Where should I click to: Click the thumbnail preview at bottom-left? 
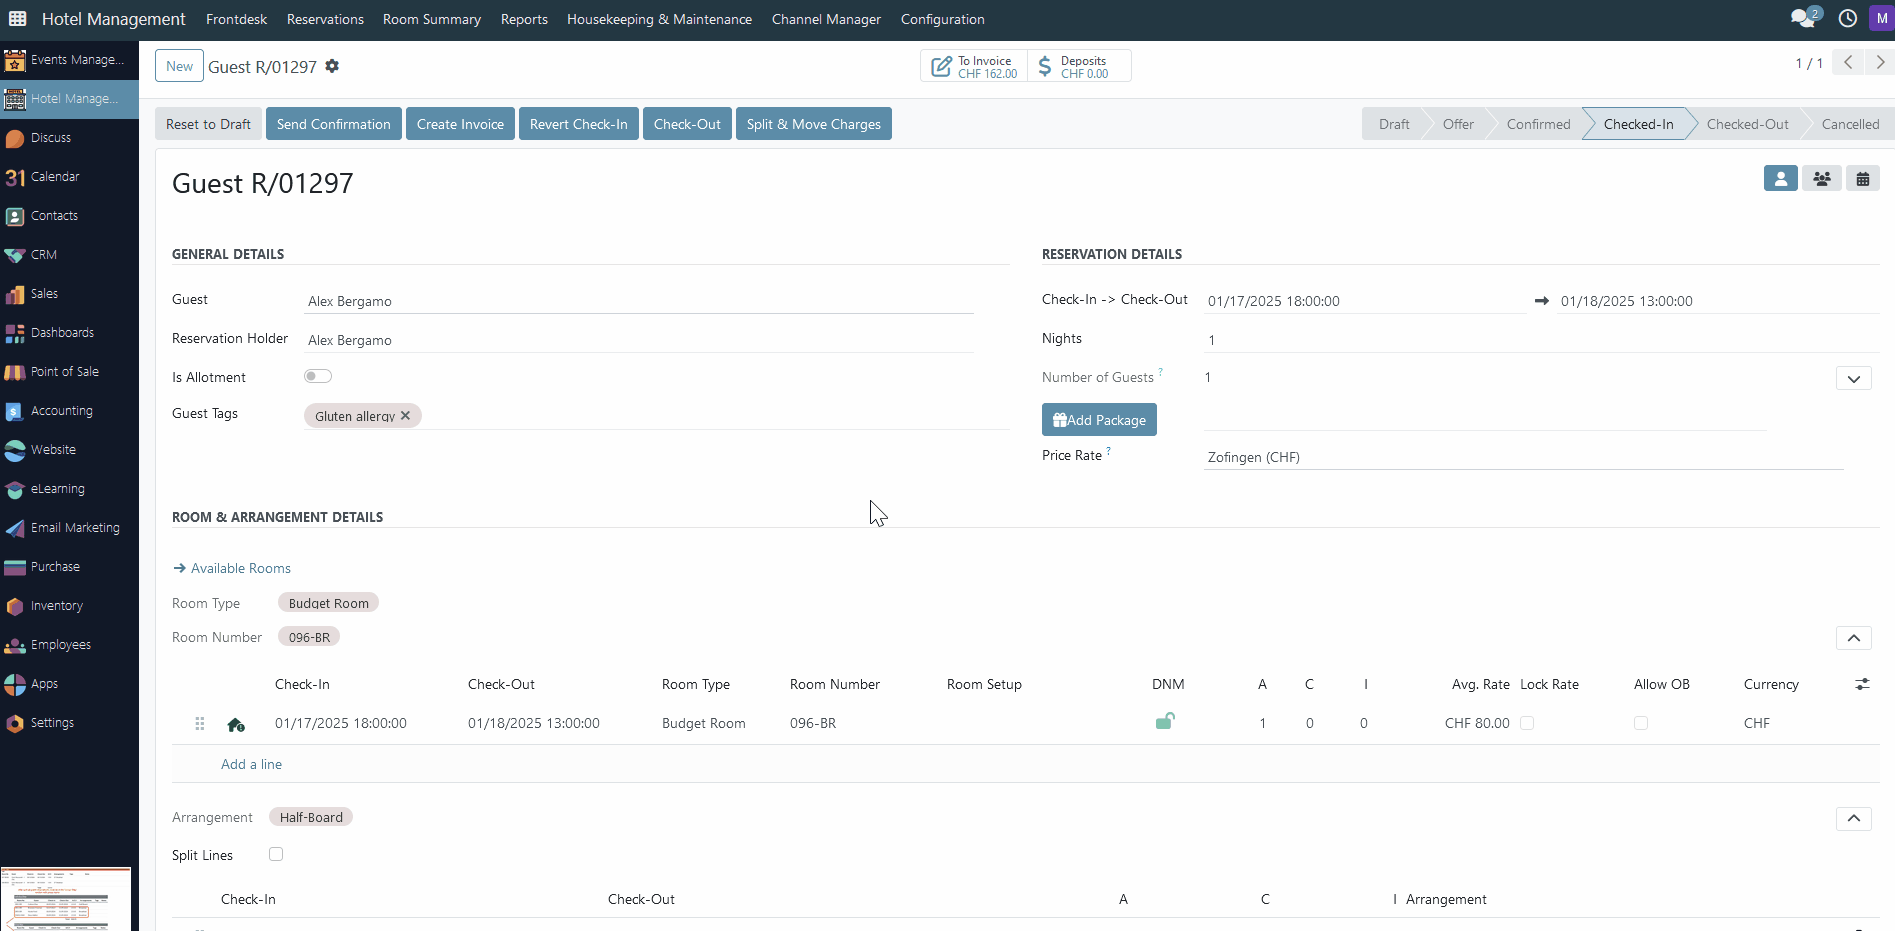click(x=66, y=899)
